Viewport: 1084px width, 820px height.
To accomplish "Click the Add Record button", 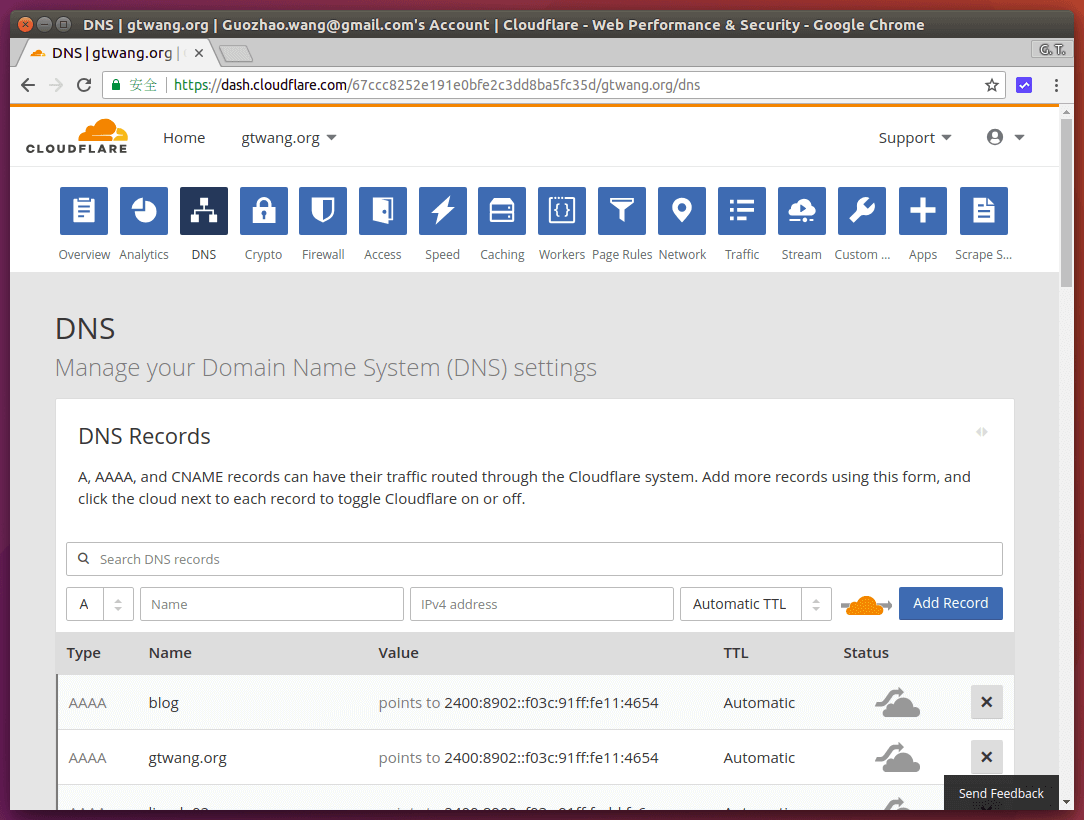I will 950,603.
